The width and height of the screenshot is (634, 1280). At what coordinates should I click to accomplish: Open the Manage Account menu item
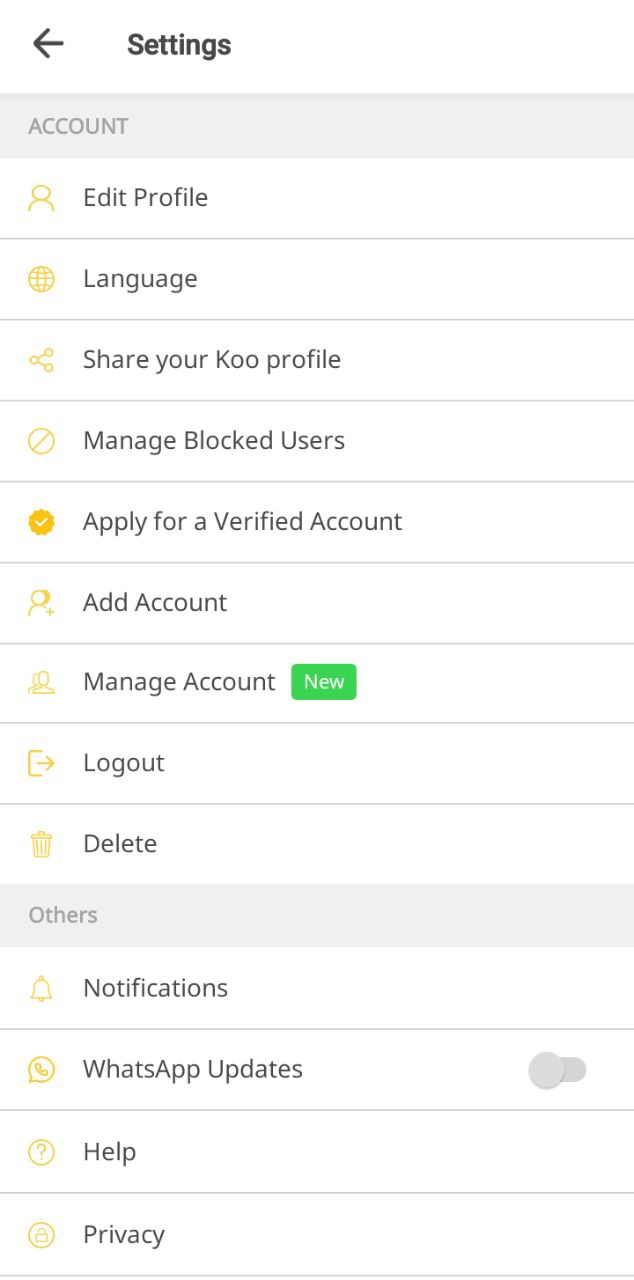click(179, 682)
